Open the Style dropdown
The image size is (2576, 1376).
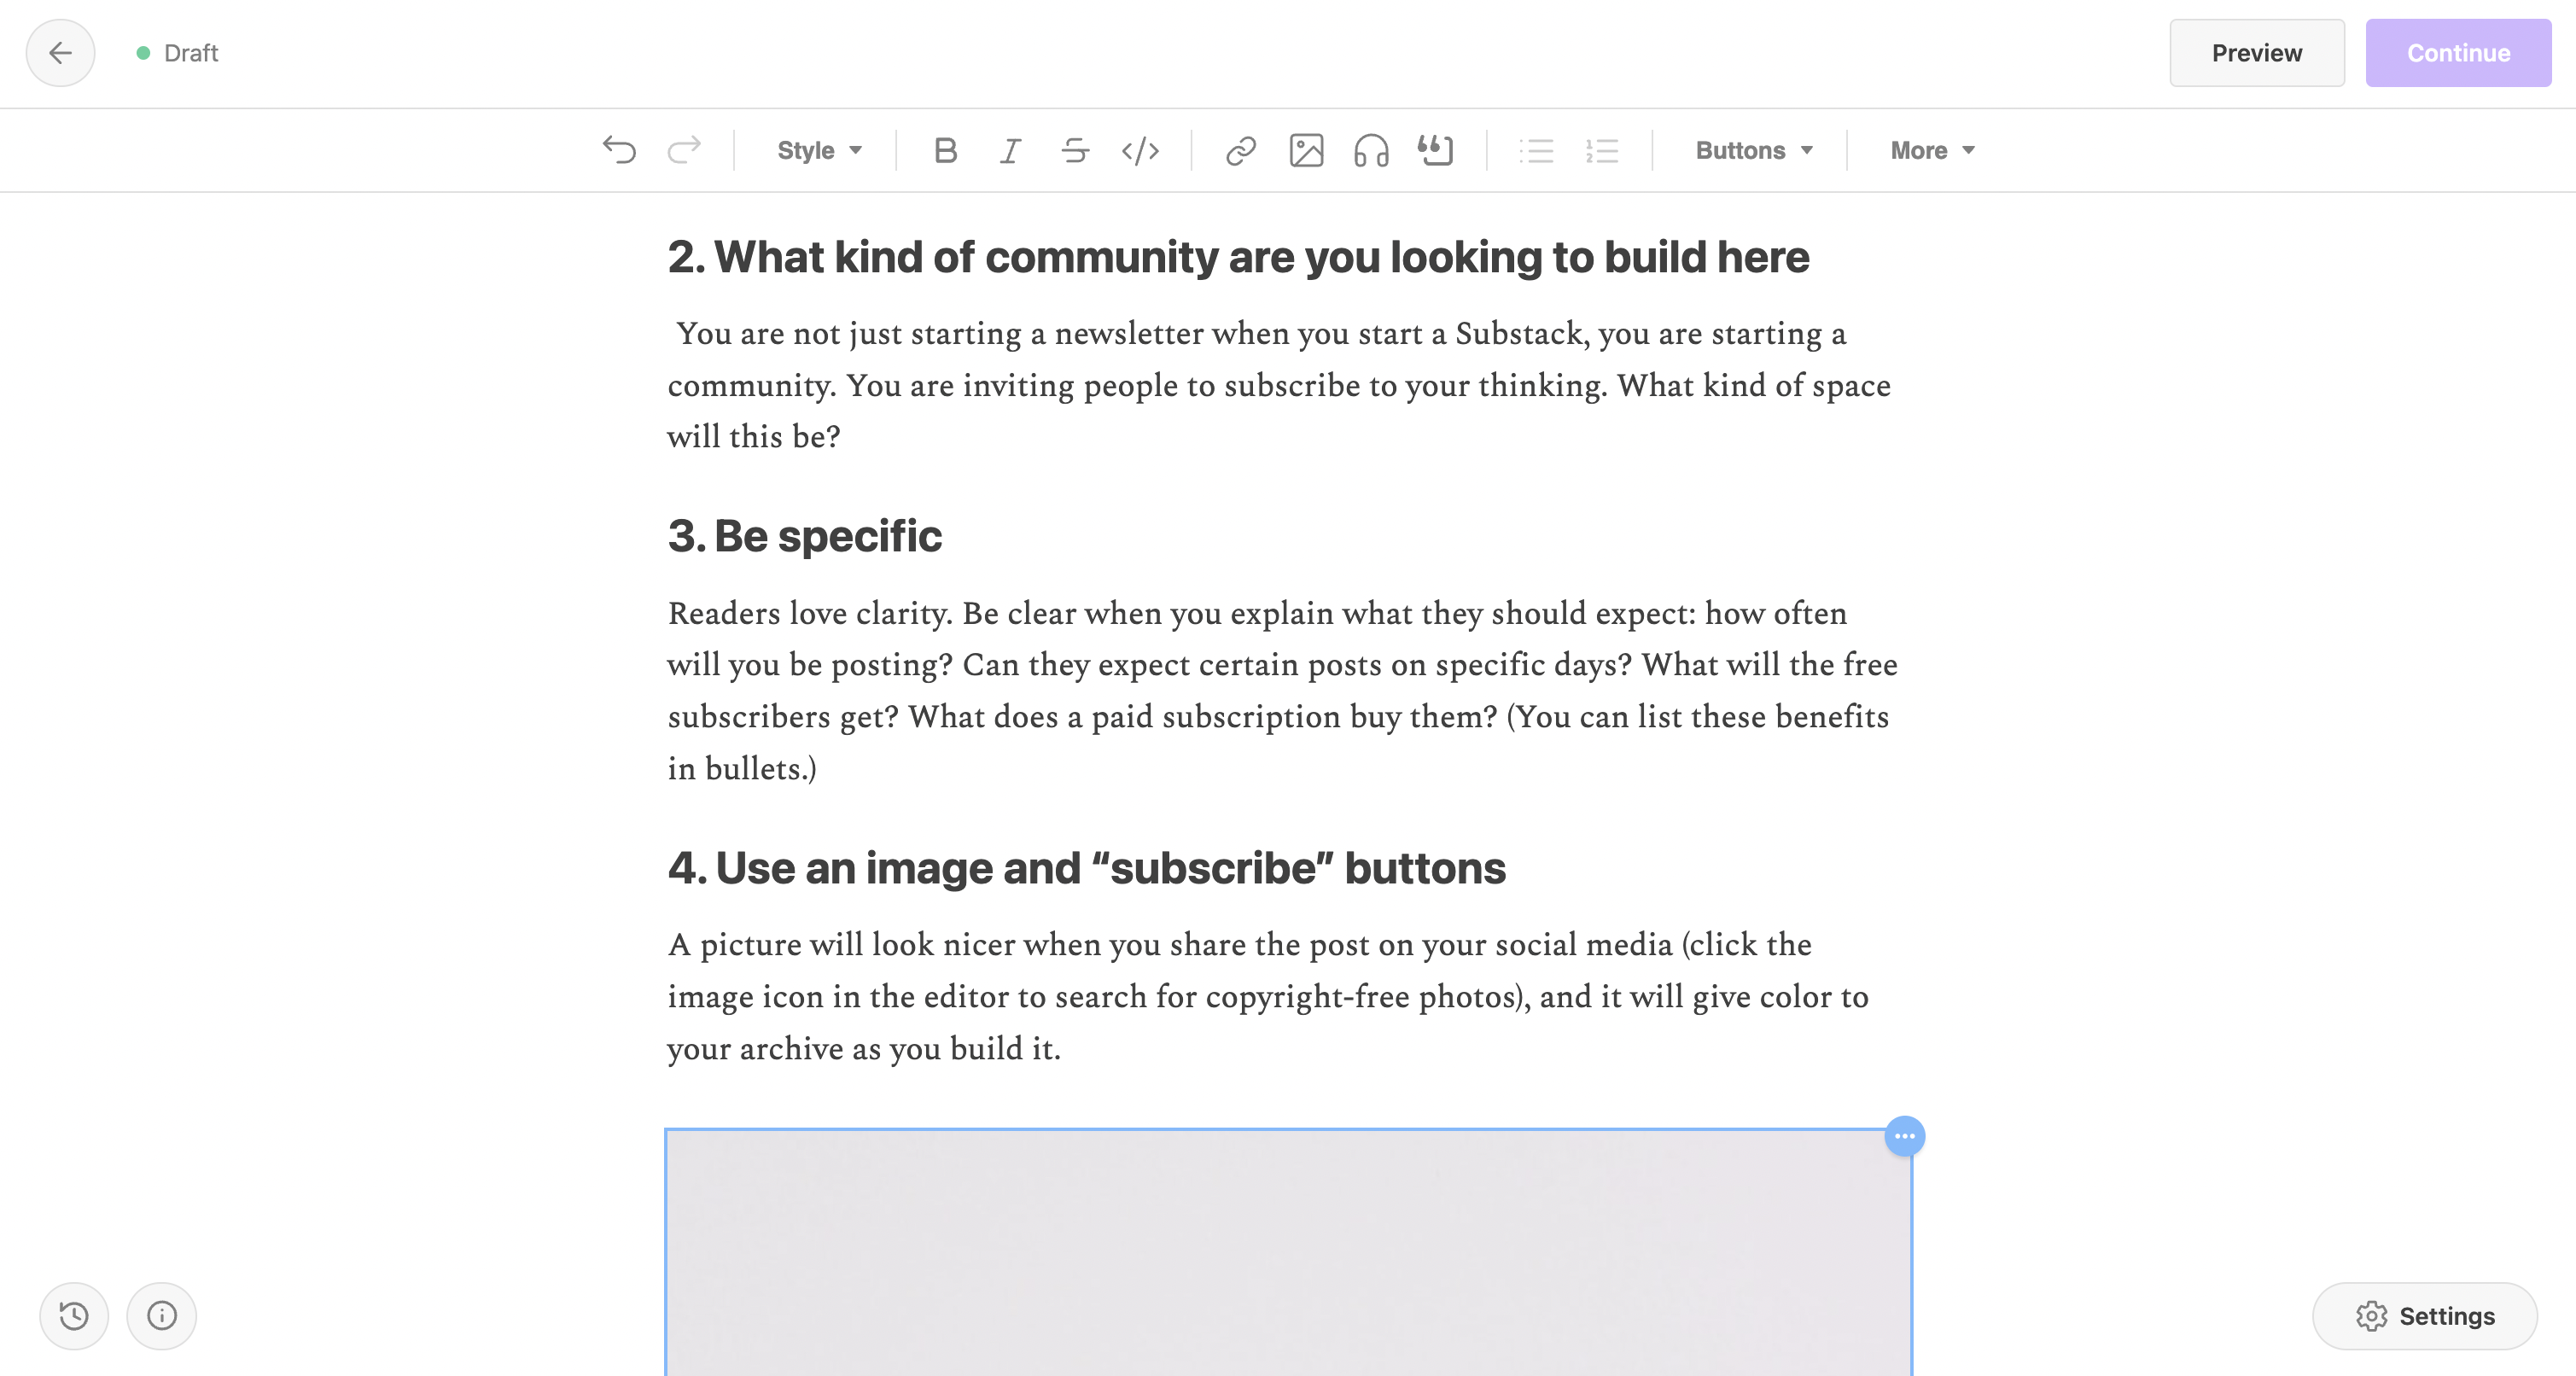click(819, 150)
